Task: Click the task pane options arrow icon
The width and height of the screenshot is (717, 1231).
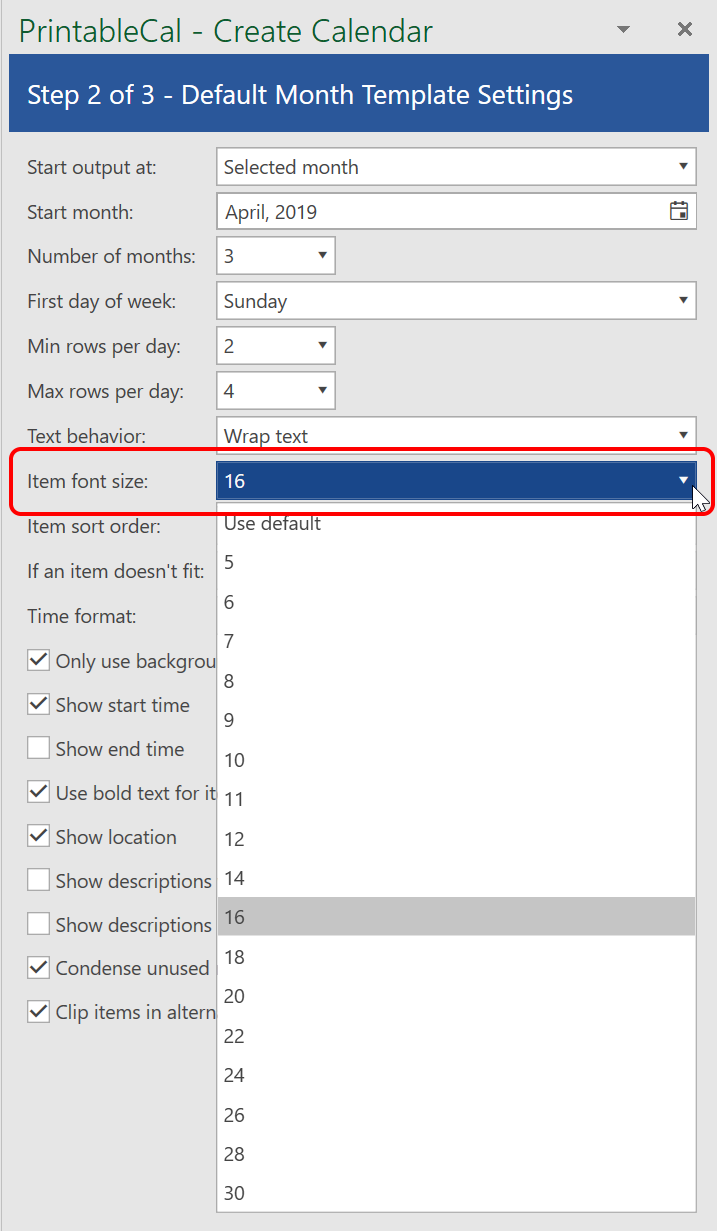Action: 624,30
